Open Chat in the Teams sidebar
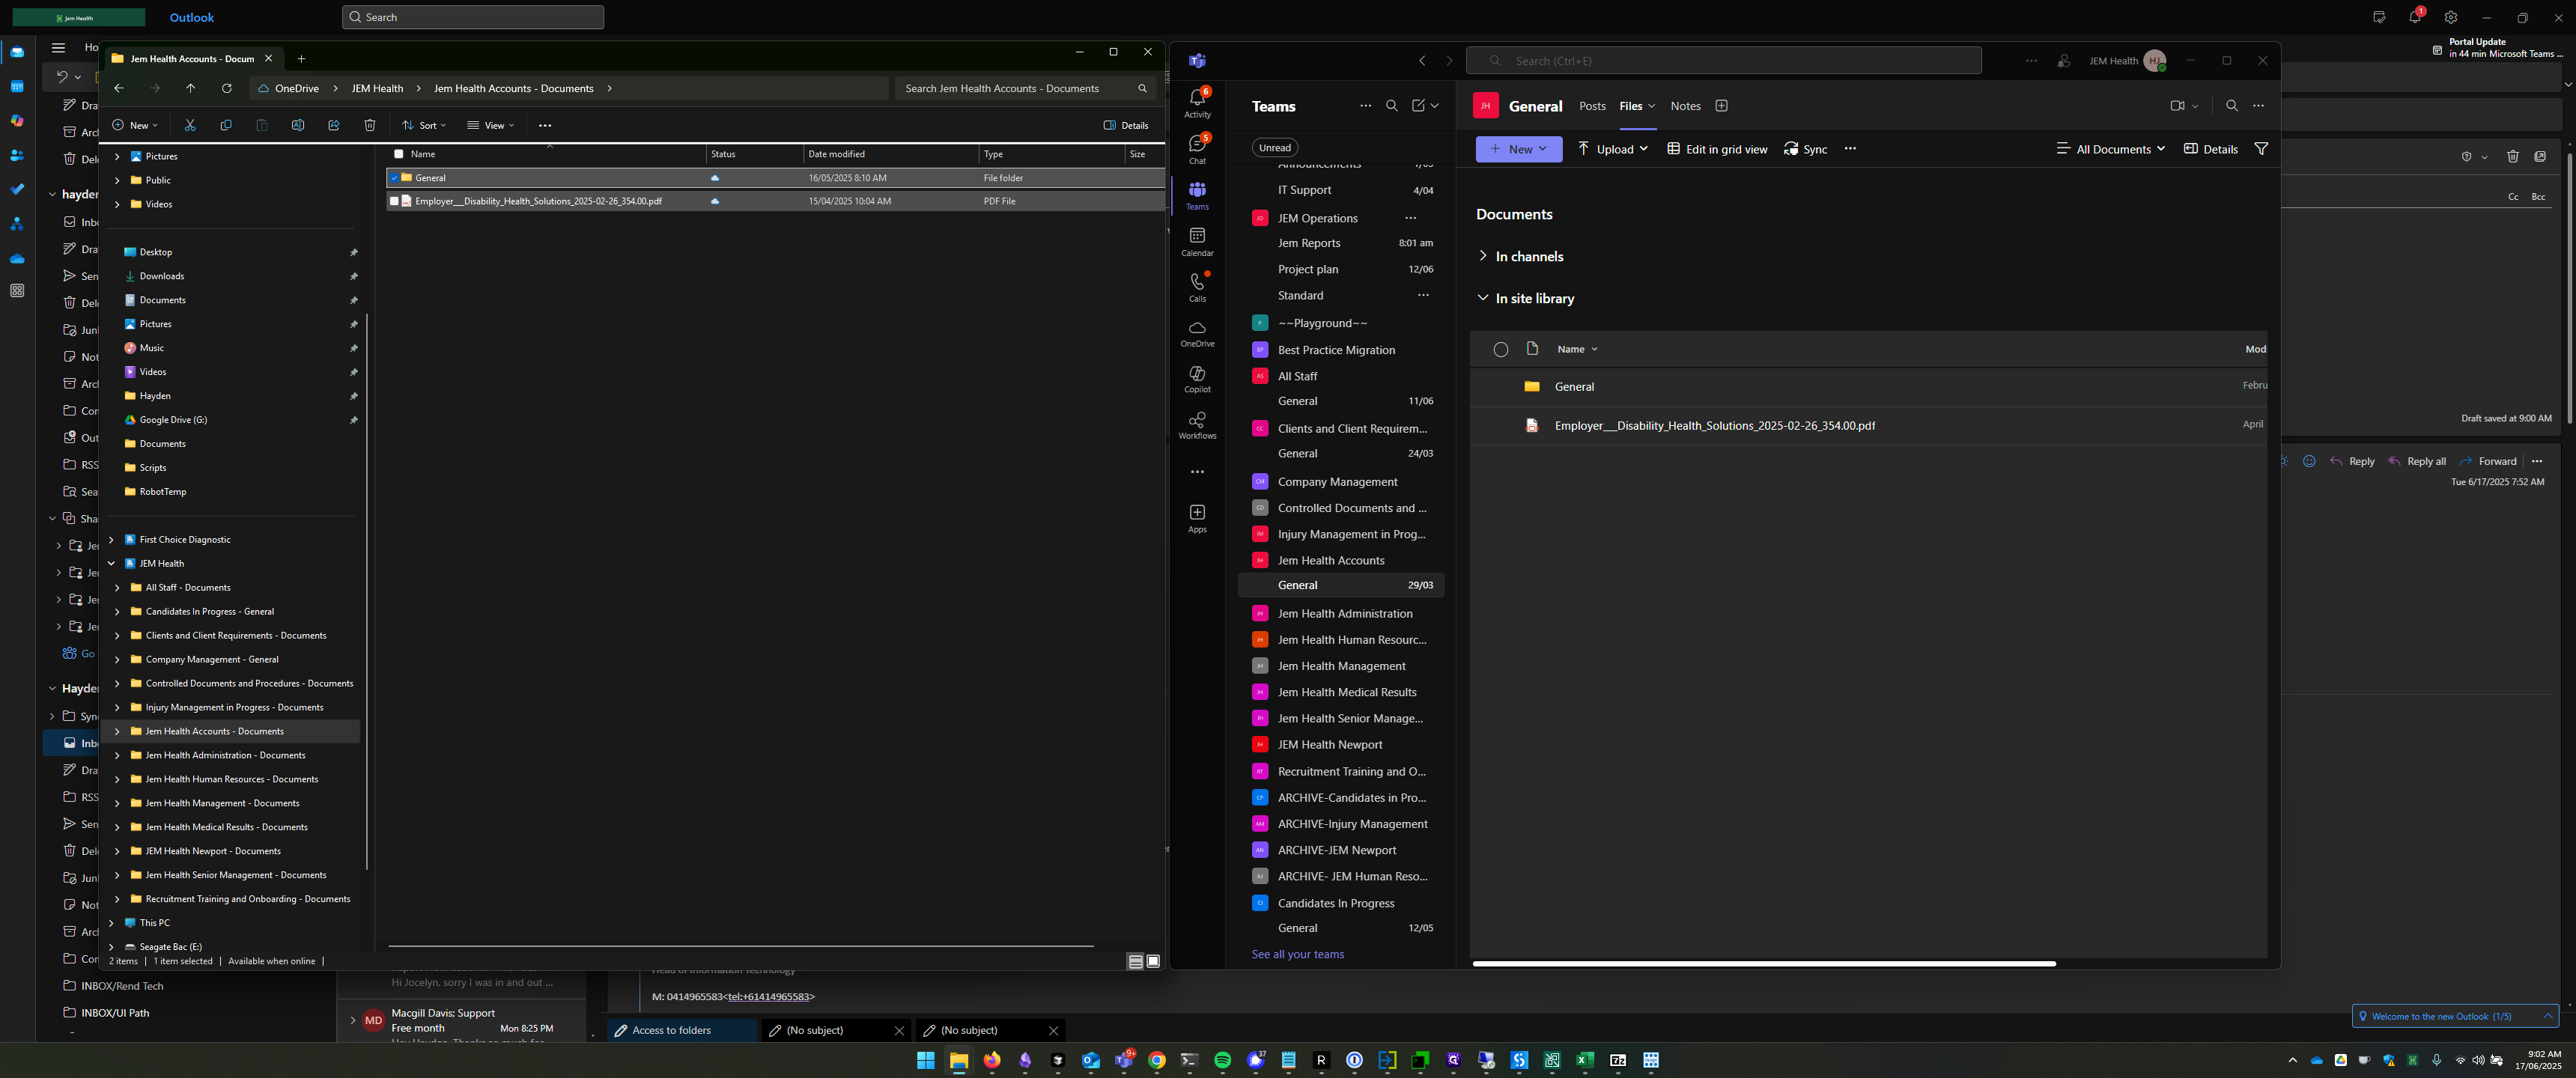 1197,149
